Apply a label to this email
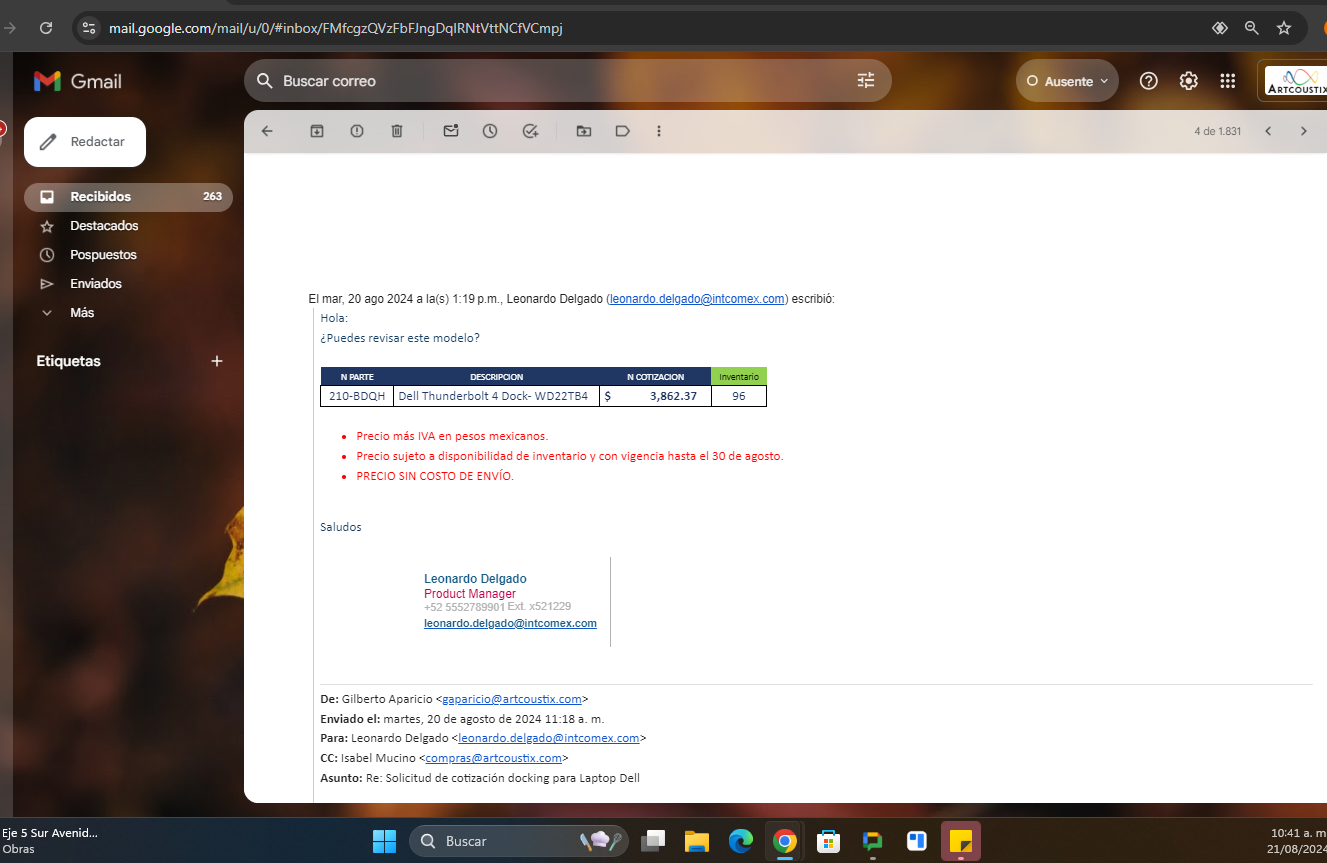 [622, 131]
